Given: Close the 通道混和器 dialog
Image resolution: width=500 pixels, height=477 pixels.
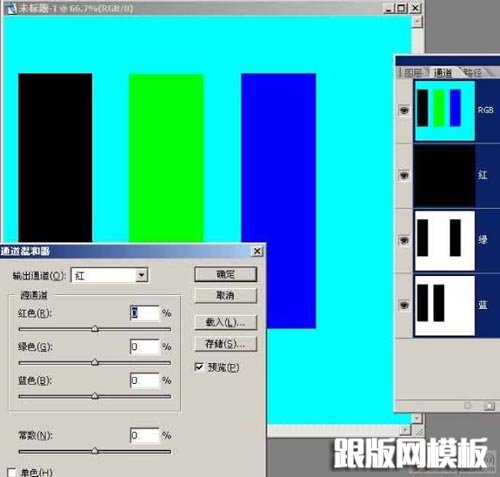Looking at the screenshot, I should point(257,251).
